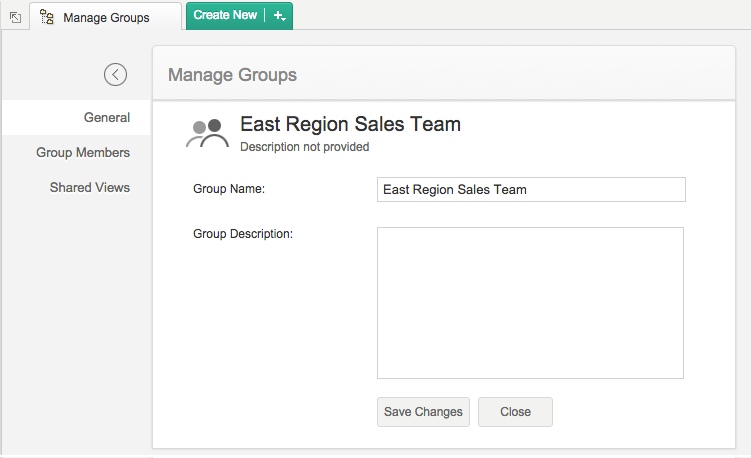This screenshot has height=458, width=751.
Task: Select General in the sidebar
Action: (x=107, y=117)
